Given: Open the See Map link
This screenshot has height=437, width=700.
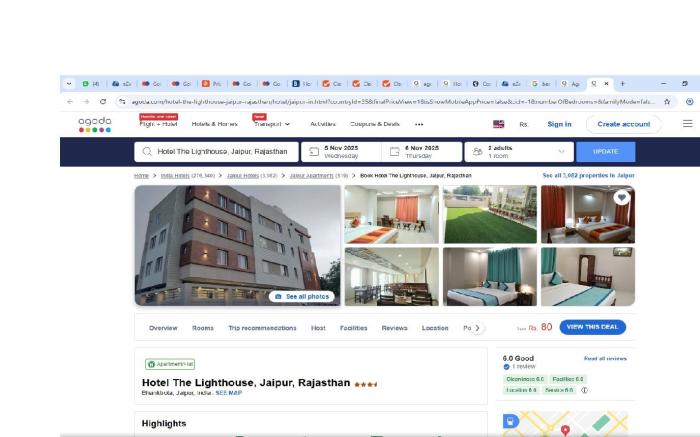Looking at the screenshot, I should point(228,393).
